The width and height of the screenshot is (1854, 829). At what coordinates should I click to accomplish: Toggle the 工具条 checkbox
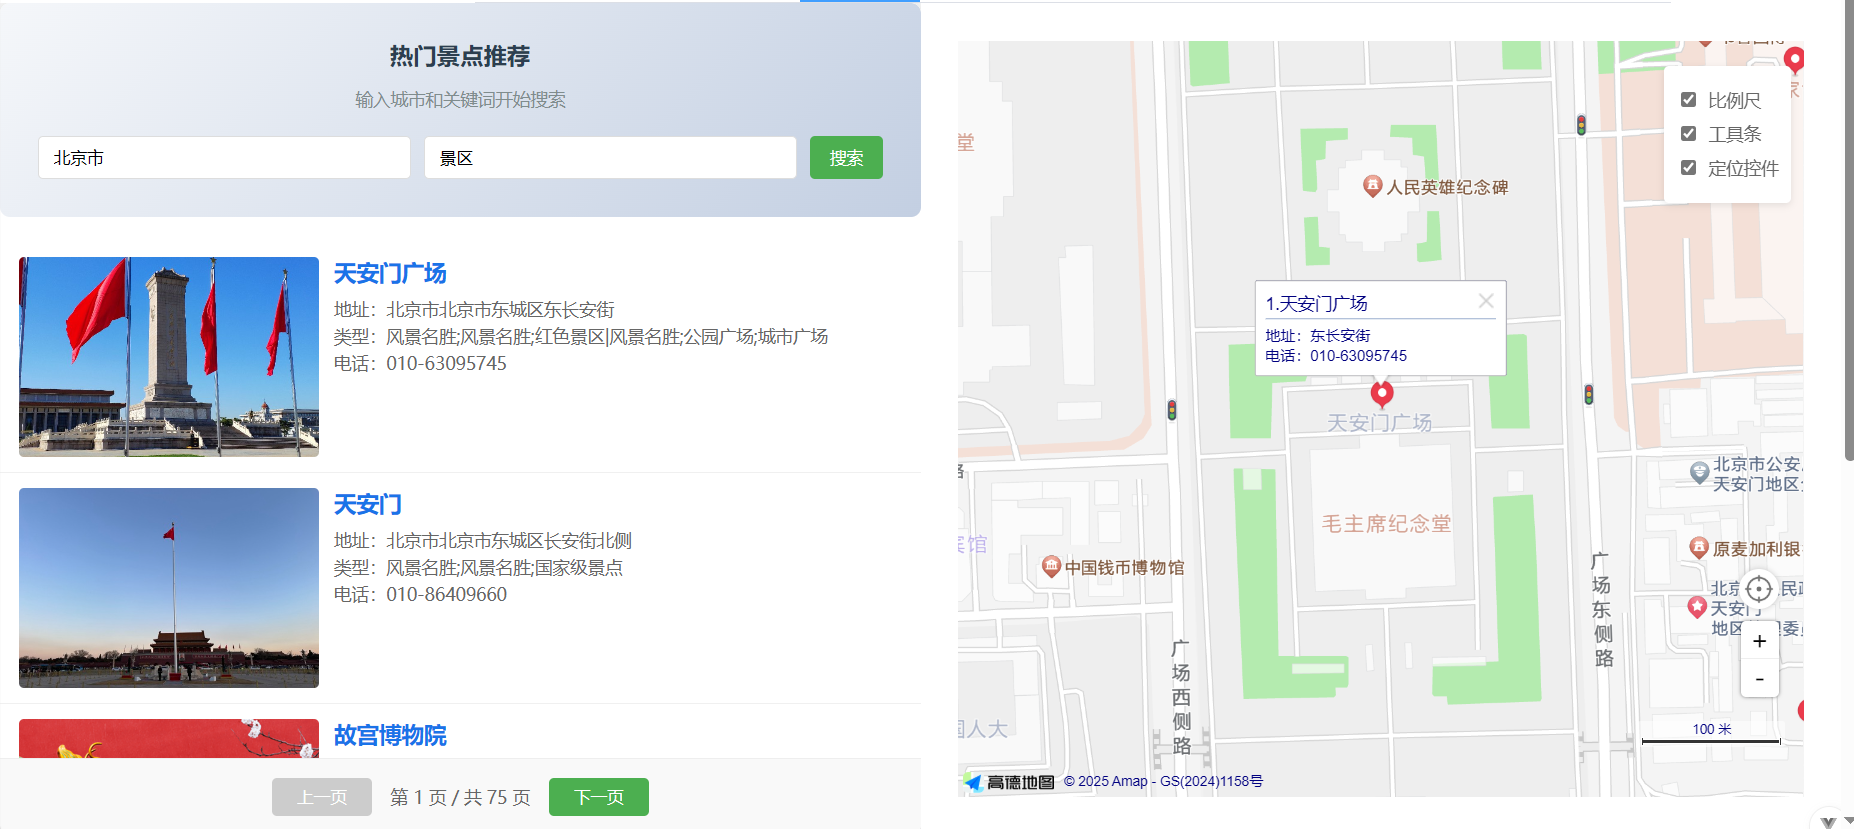tap(1688, 134)
